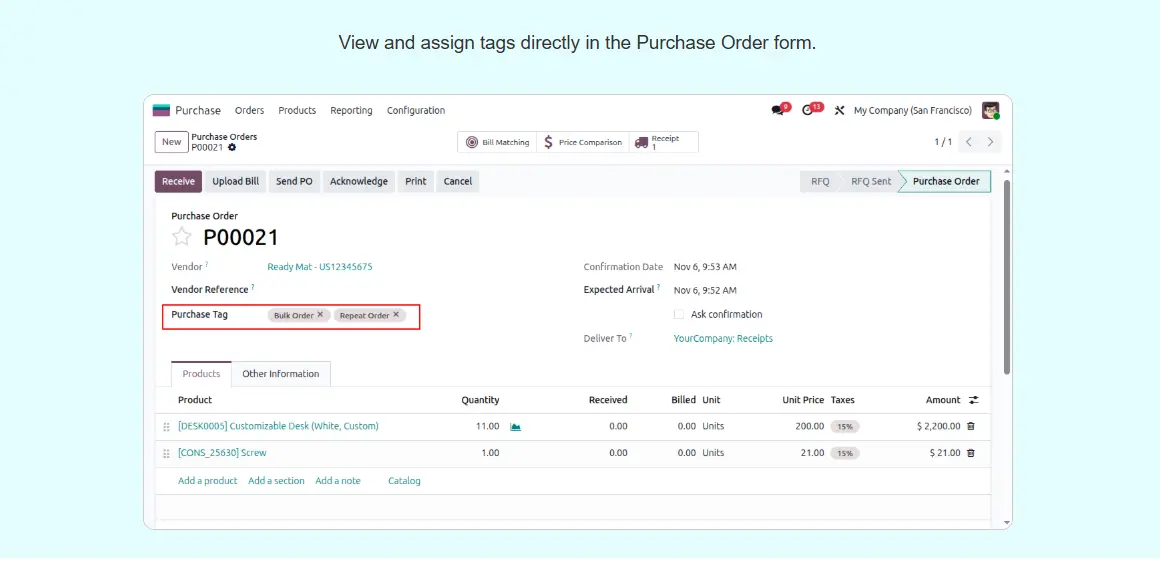Open the messages chat icon

tap(778, 110)
